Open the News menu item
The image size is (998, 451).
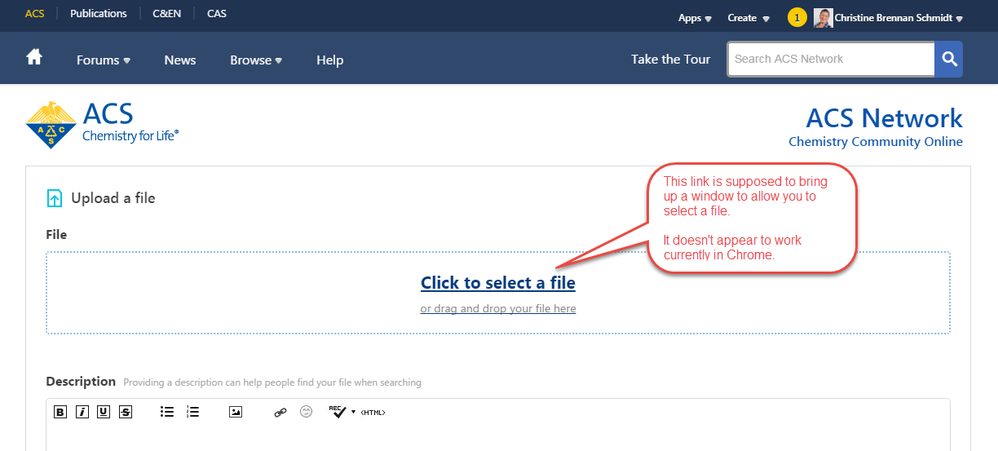click(180, 60)
